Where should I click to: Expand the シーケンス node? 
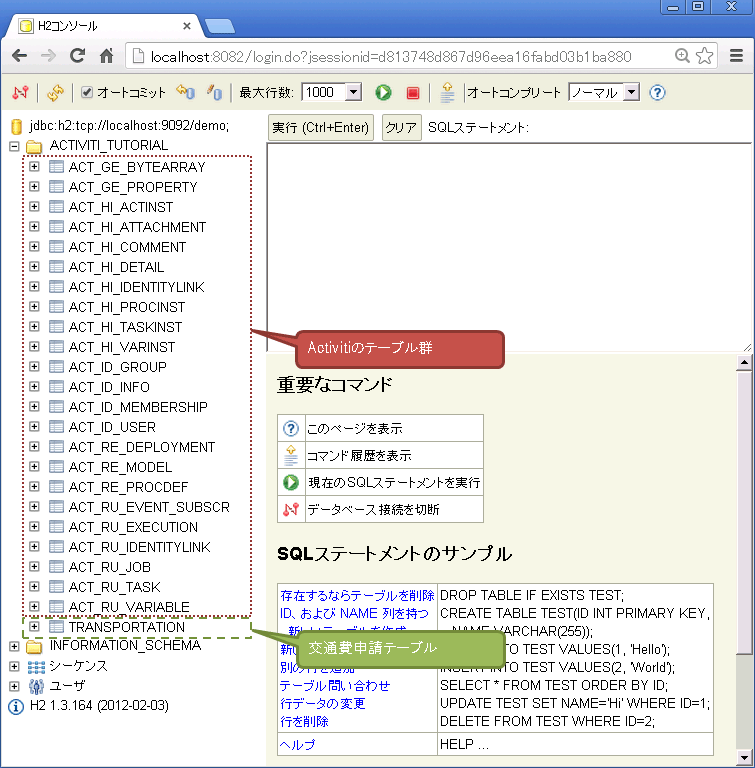[x=14, y=666]
